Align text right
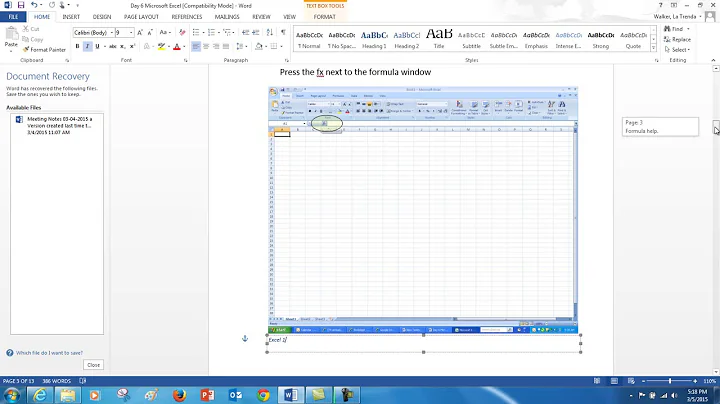 [216, 46]
